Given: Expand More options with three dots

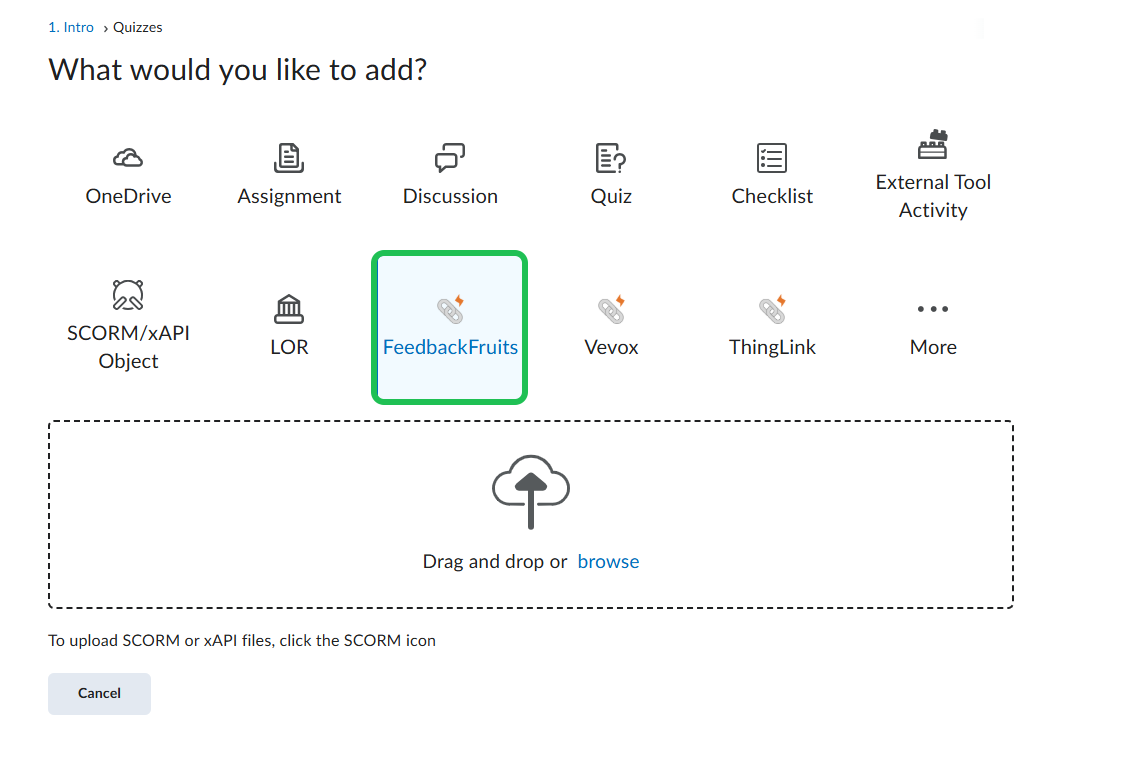Looking at the screenshot, I should coord(933,309).
